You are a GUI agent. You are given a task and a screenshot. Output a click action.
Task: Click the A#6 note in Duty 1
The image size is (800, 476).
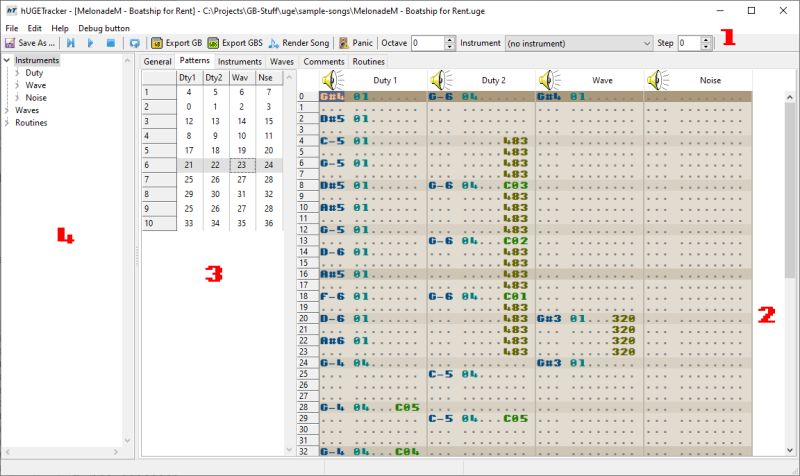coord(332,341)
